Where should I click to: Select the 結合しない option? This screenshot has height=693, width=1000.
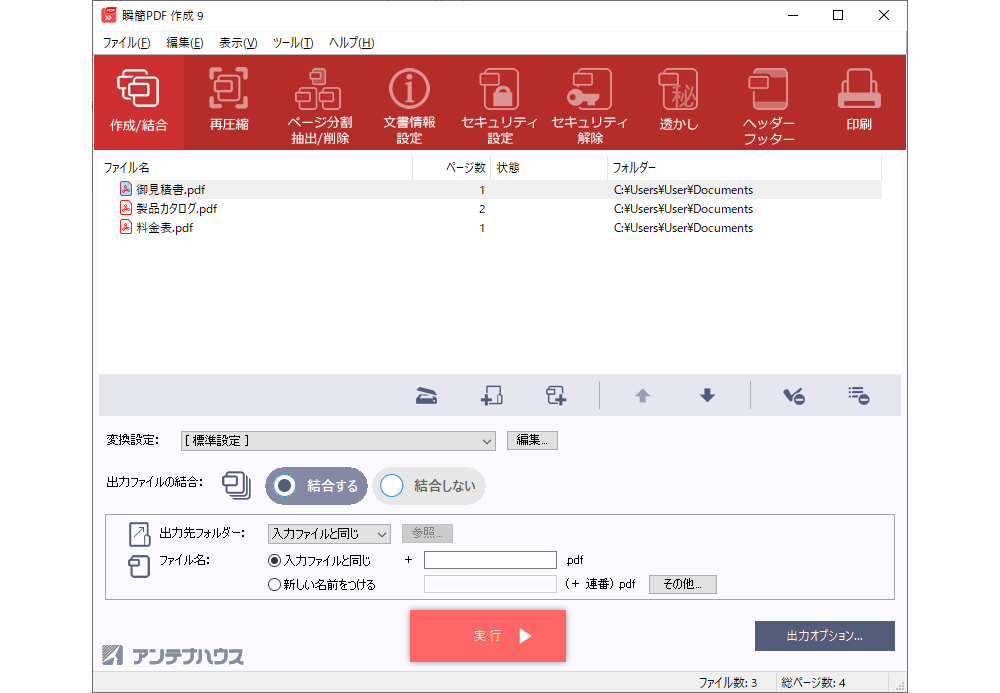429,486
